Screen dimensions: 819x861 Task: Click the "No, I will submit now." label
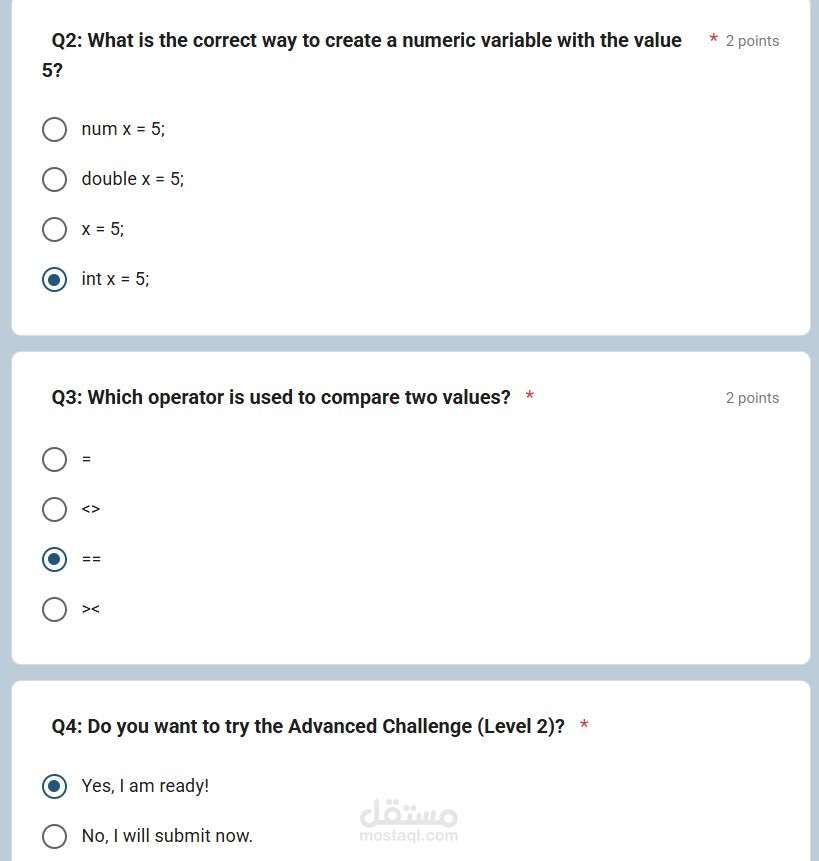tap(167, 836)
